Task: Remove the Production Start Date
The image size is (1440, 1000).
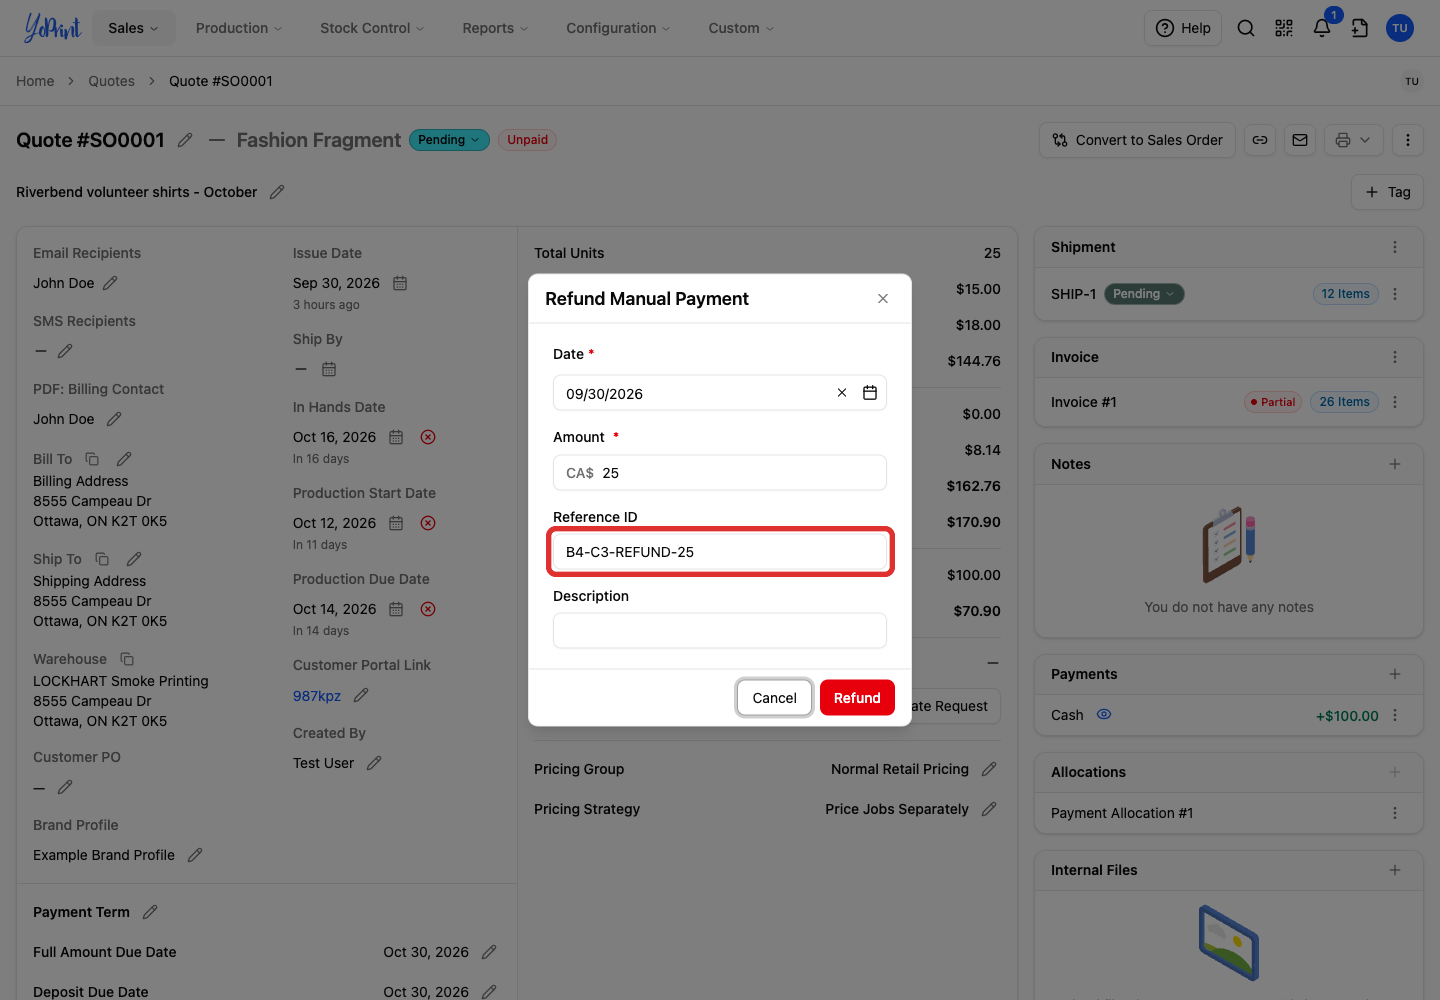Action: (x=428, y=523)
